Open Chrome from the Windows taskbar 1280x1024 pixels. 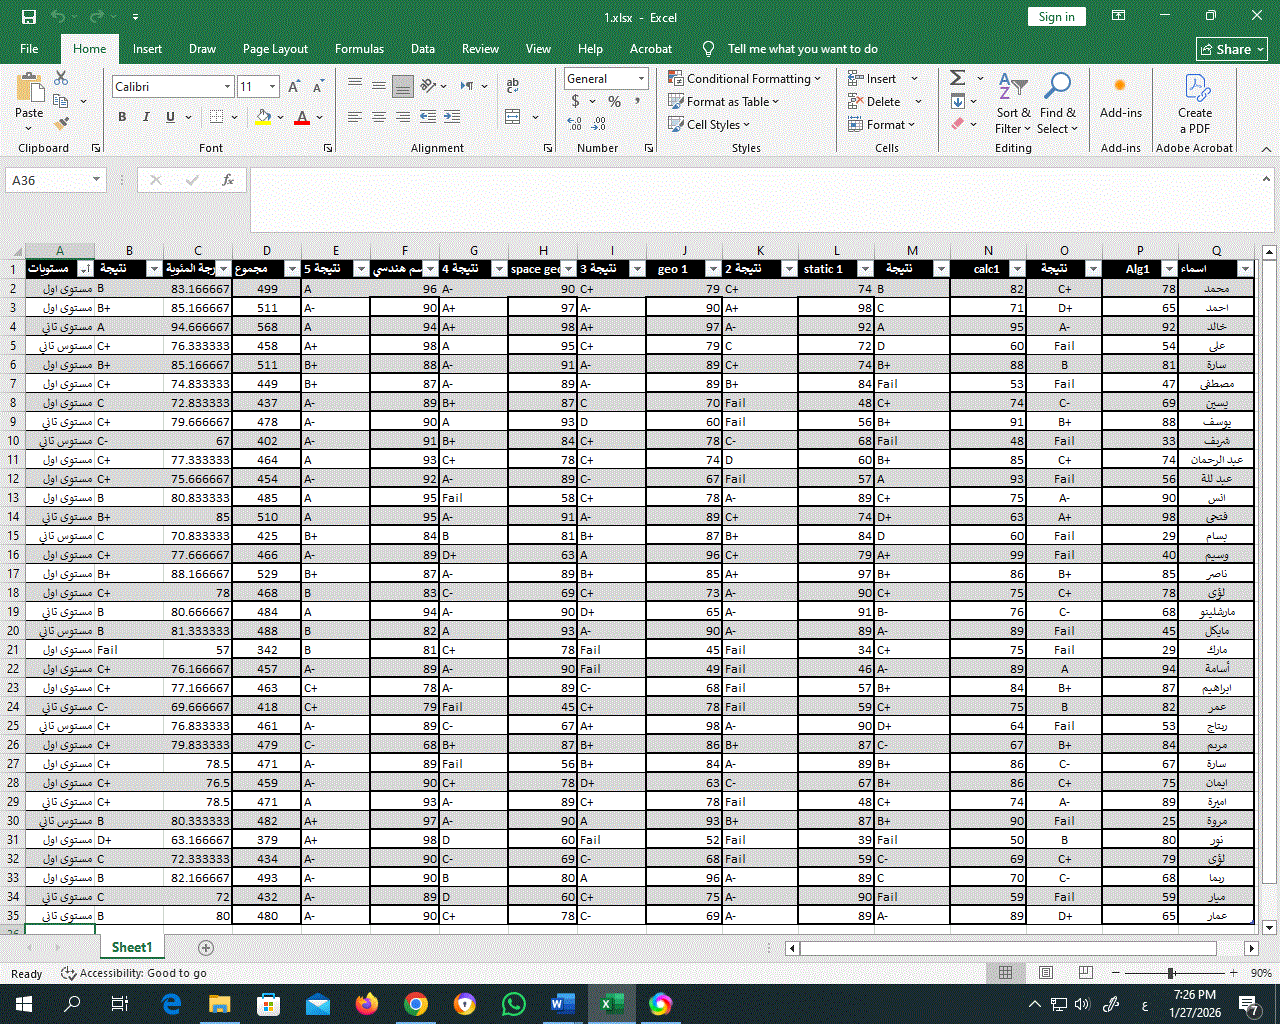pos(416,1004)
